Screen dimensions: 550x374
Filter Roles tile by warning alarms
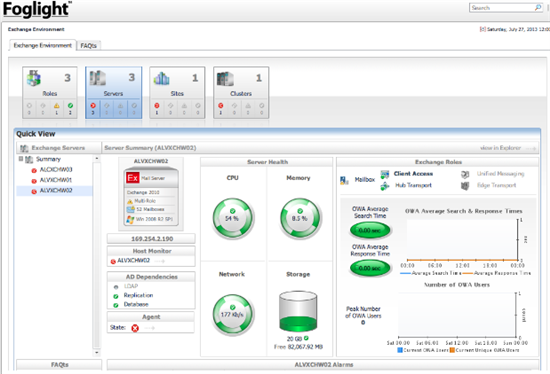click(x=56, y=106)
